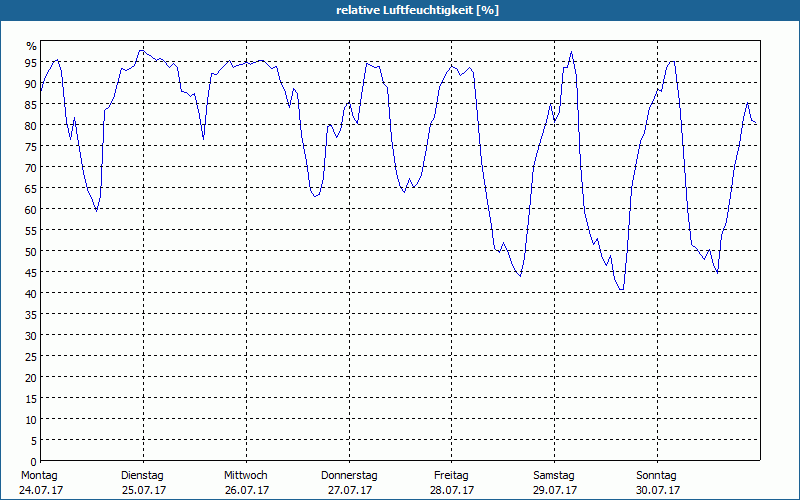
Task: Click the 0 y-axis value
Action: coord(34,462)
